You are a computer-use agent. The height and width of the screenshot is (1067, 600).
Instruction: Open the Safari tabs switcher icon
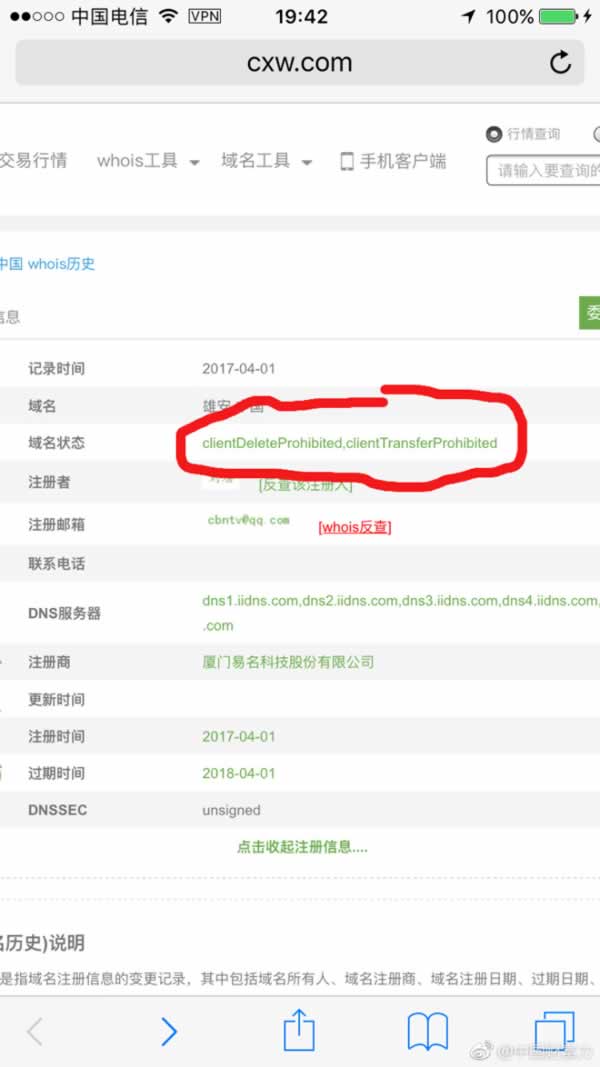(554, 1031)
